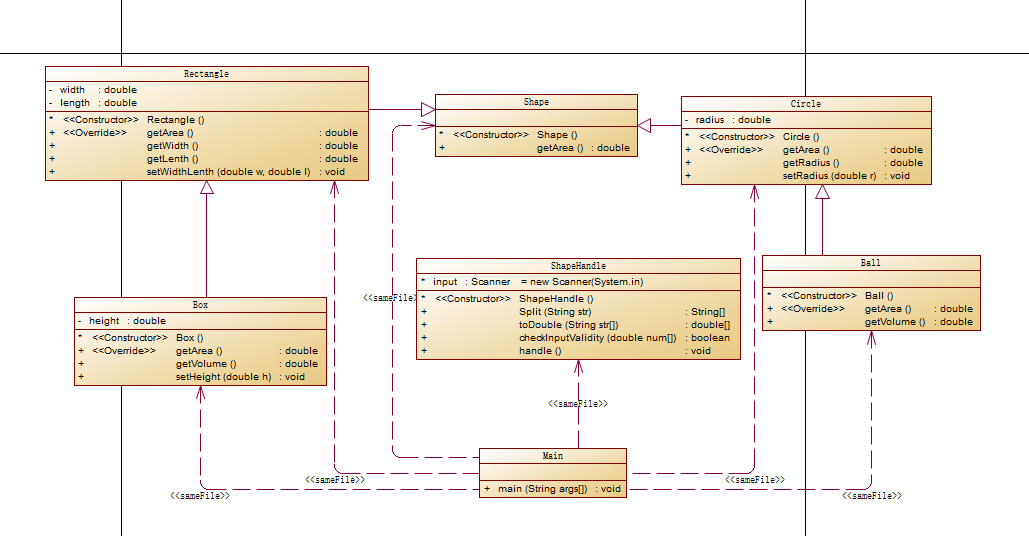Viewport: 1029px width, 536px height.
Task: Click the inheritance arrowhead from Circle into Shape
Action: click(644, 125)
